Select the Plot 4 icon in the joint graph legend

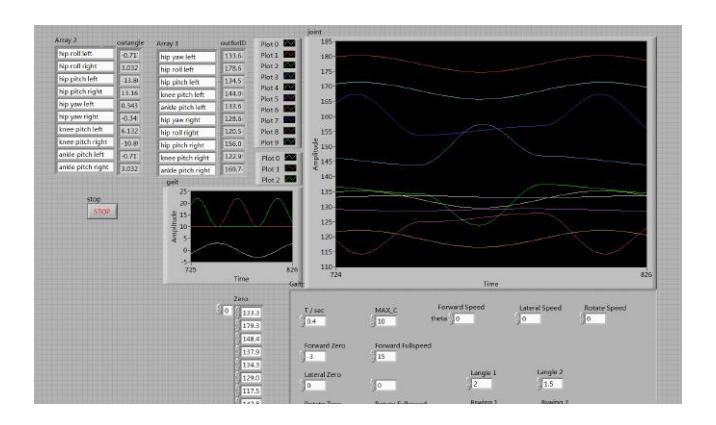click(x=289, y=87)
